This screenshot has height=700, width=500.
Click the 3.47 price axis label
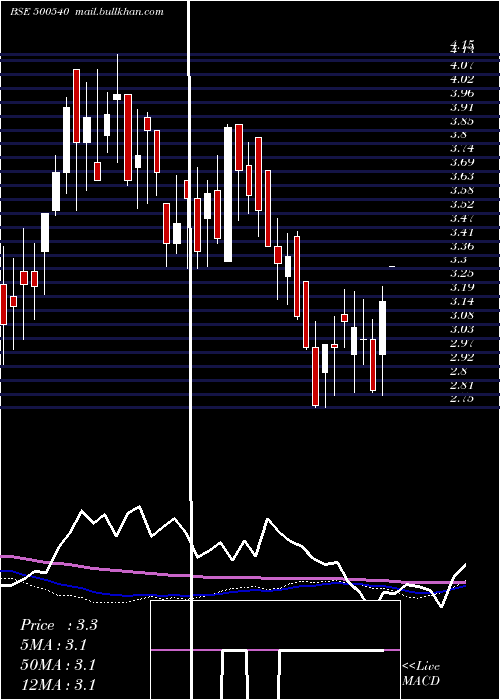pos(462,218)
